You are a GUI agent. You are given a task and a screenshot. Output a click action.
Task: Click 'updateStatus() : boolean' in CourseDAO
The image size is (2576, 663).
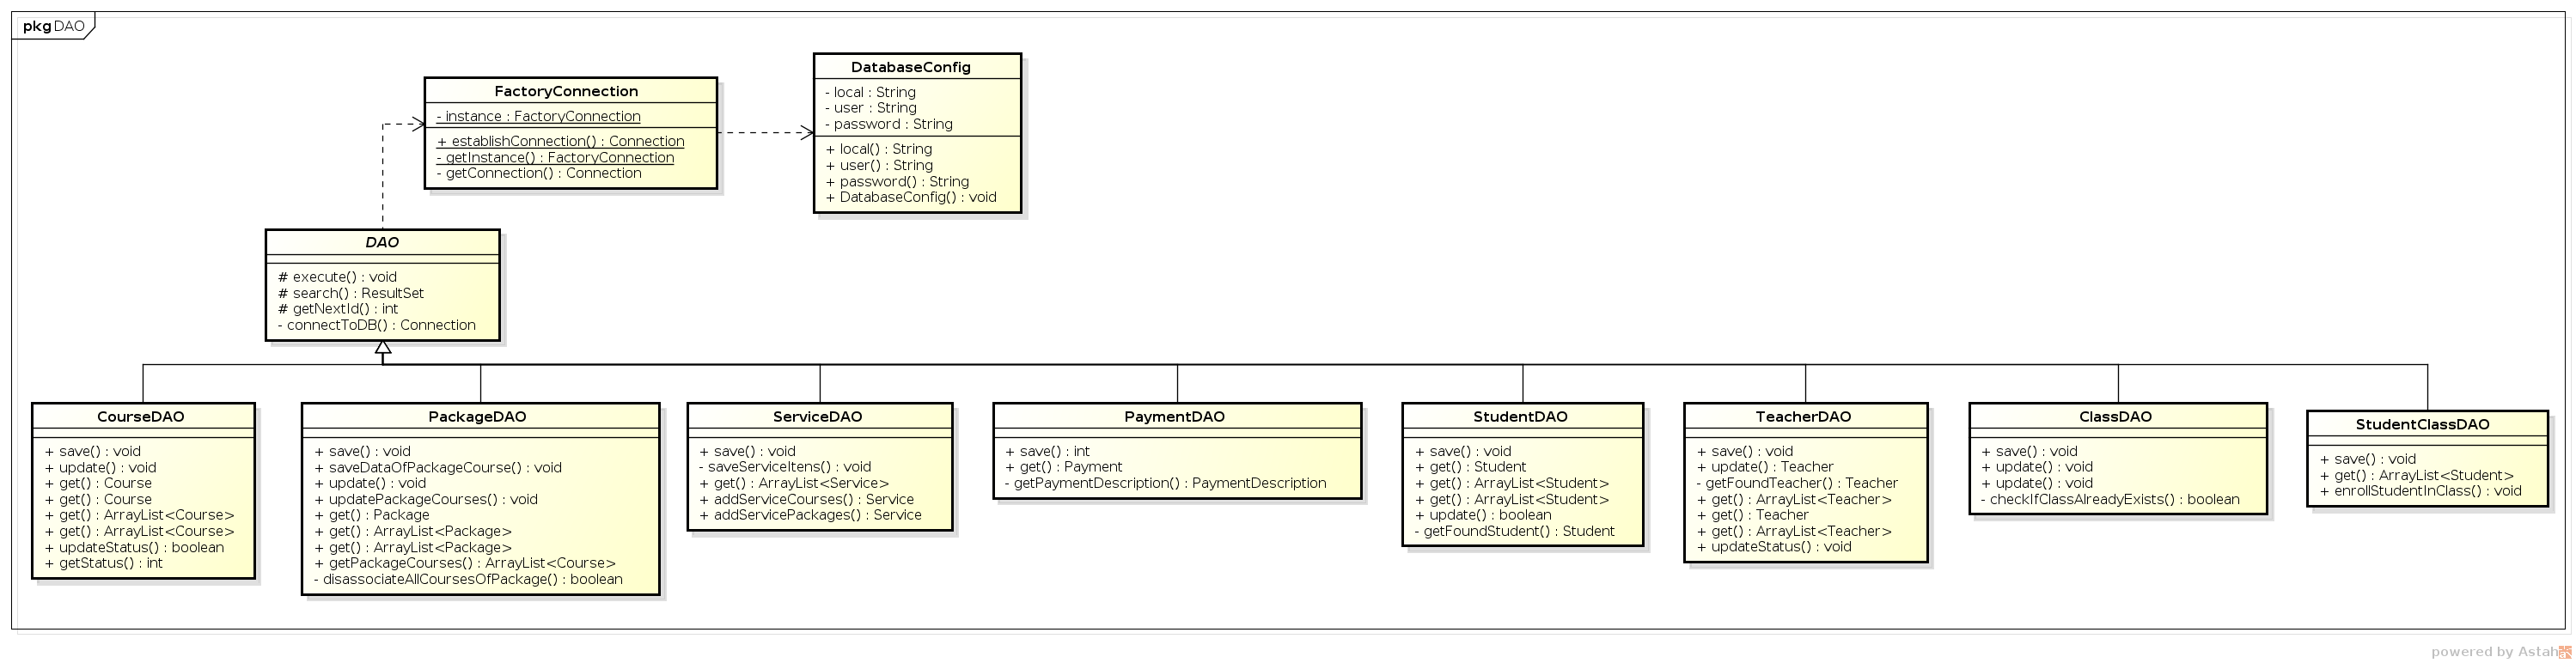(134, 548)
